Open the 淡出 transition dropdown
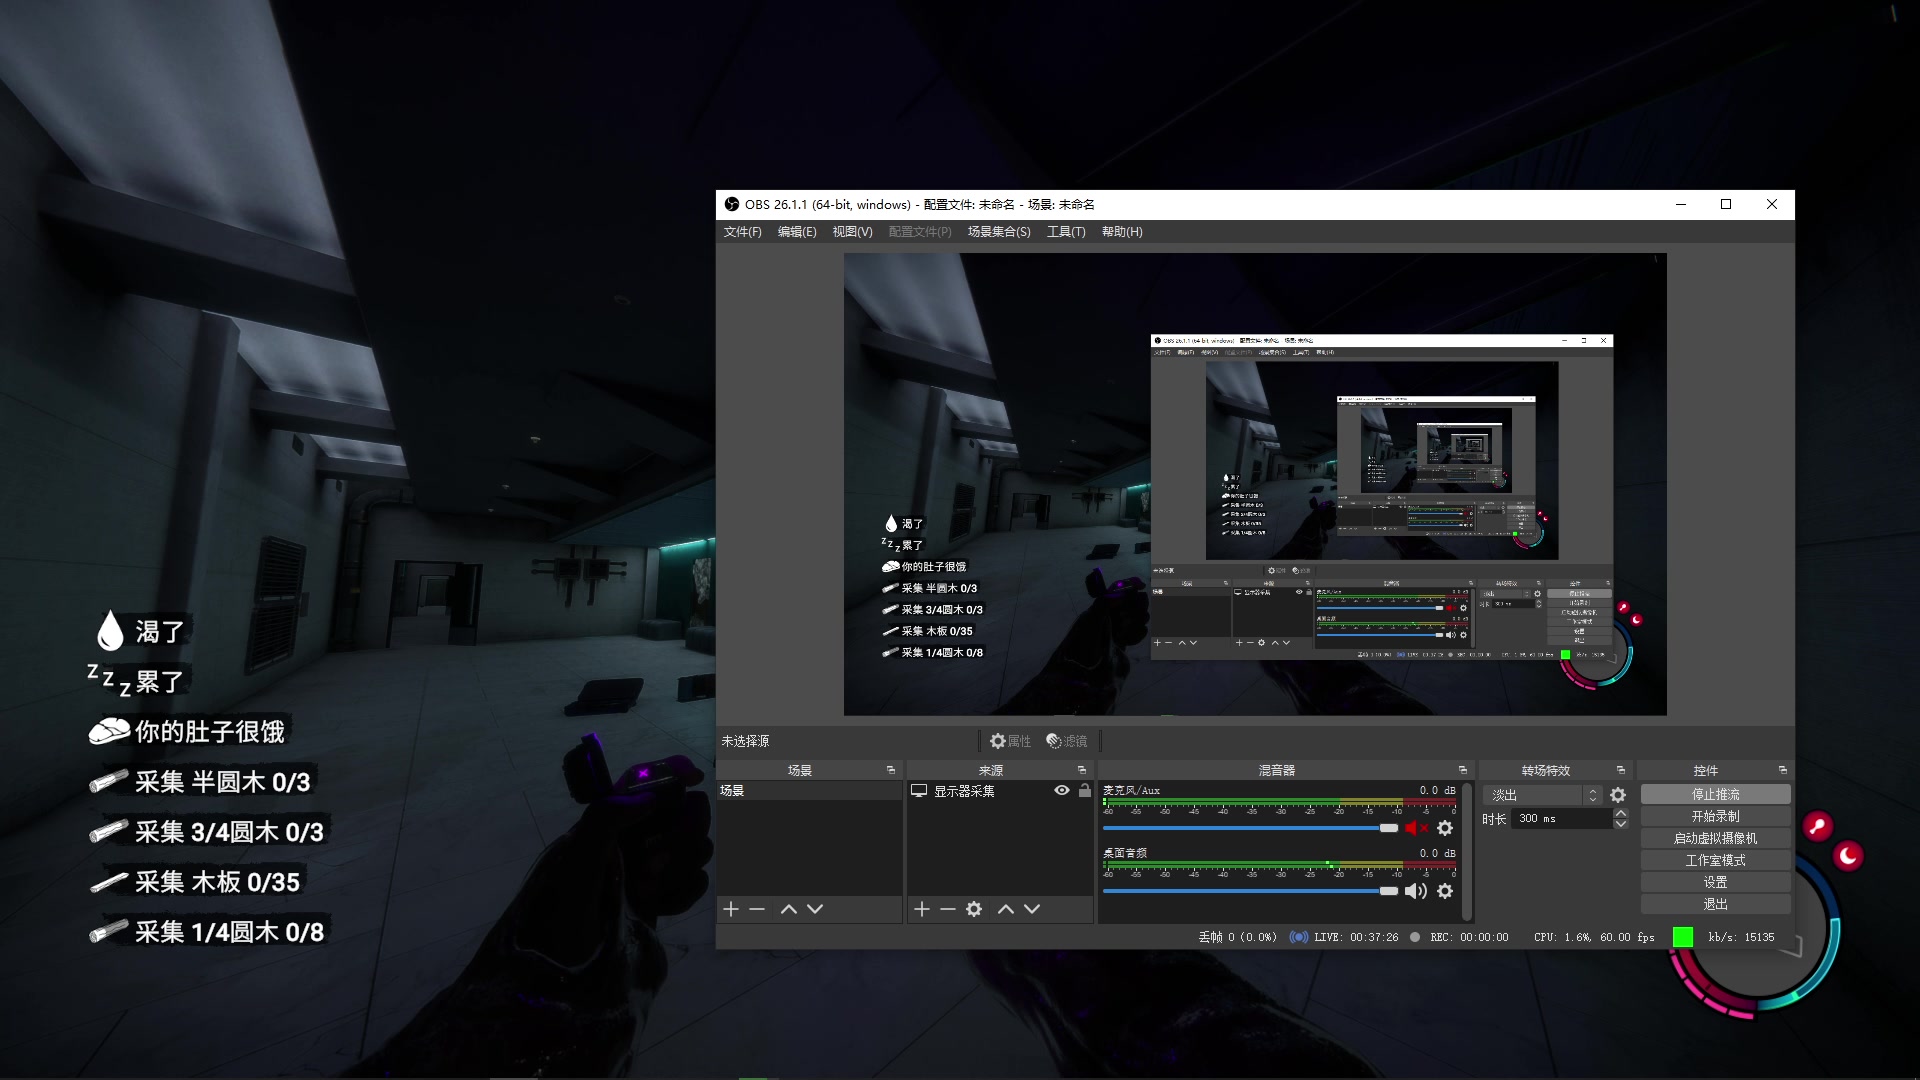The image size is (1920, 1080). tap(1544, 795)
